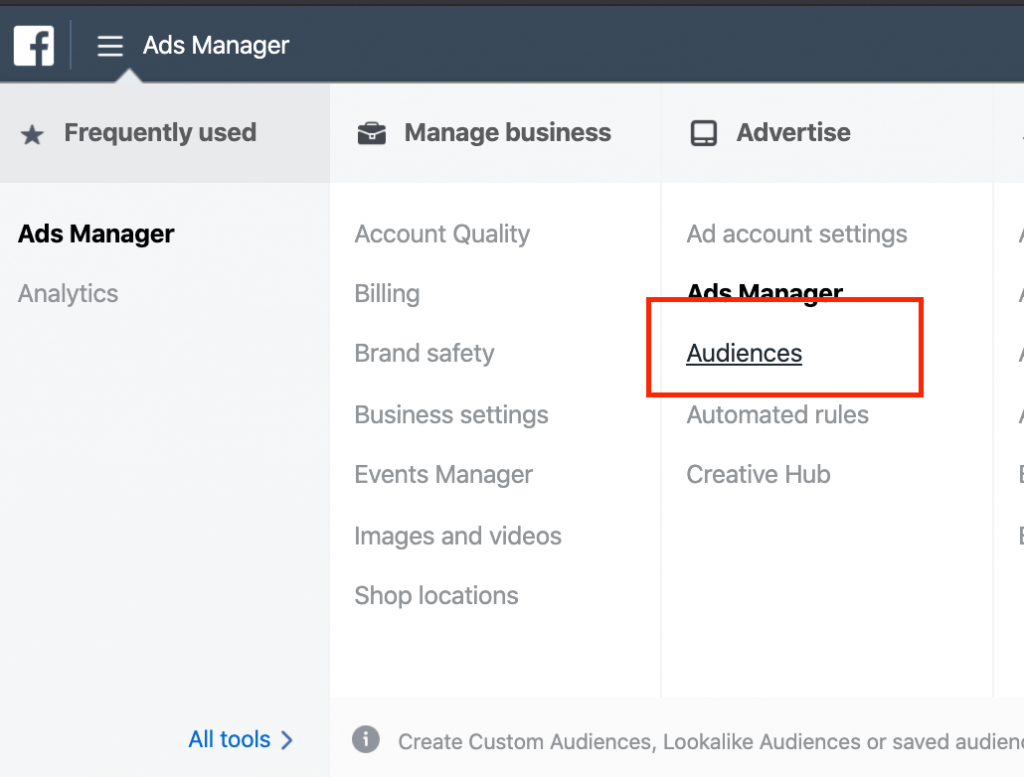Open Account Quality
This screenshot has width=1024, height=777.
tap(442, 234)
